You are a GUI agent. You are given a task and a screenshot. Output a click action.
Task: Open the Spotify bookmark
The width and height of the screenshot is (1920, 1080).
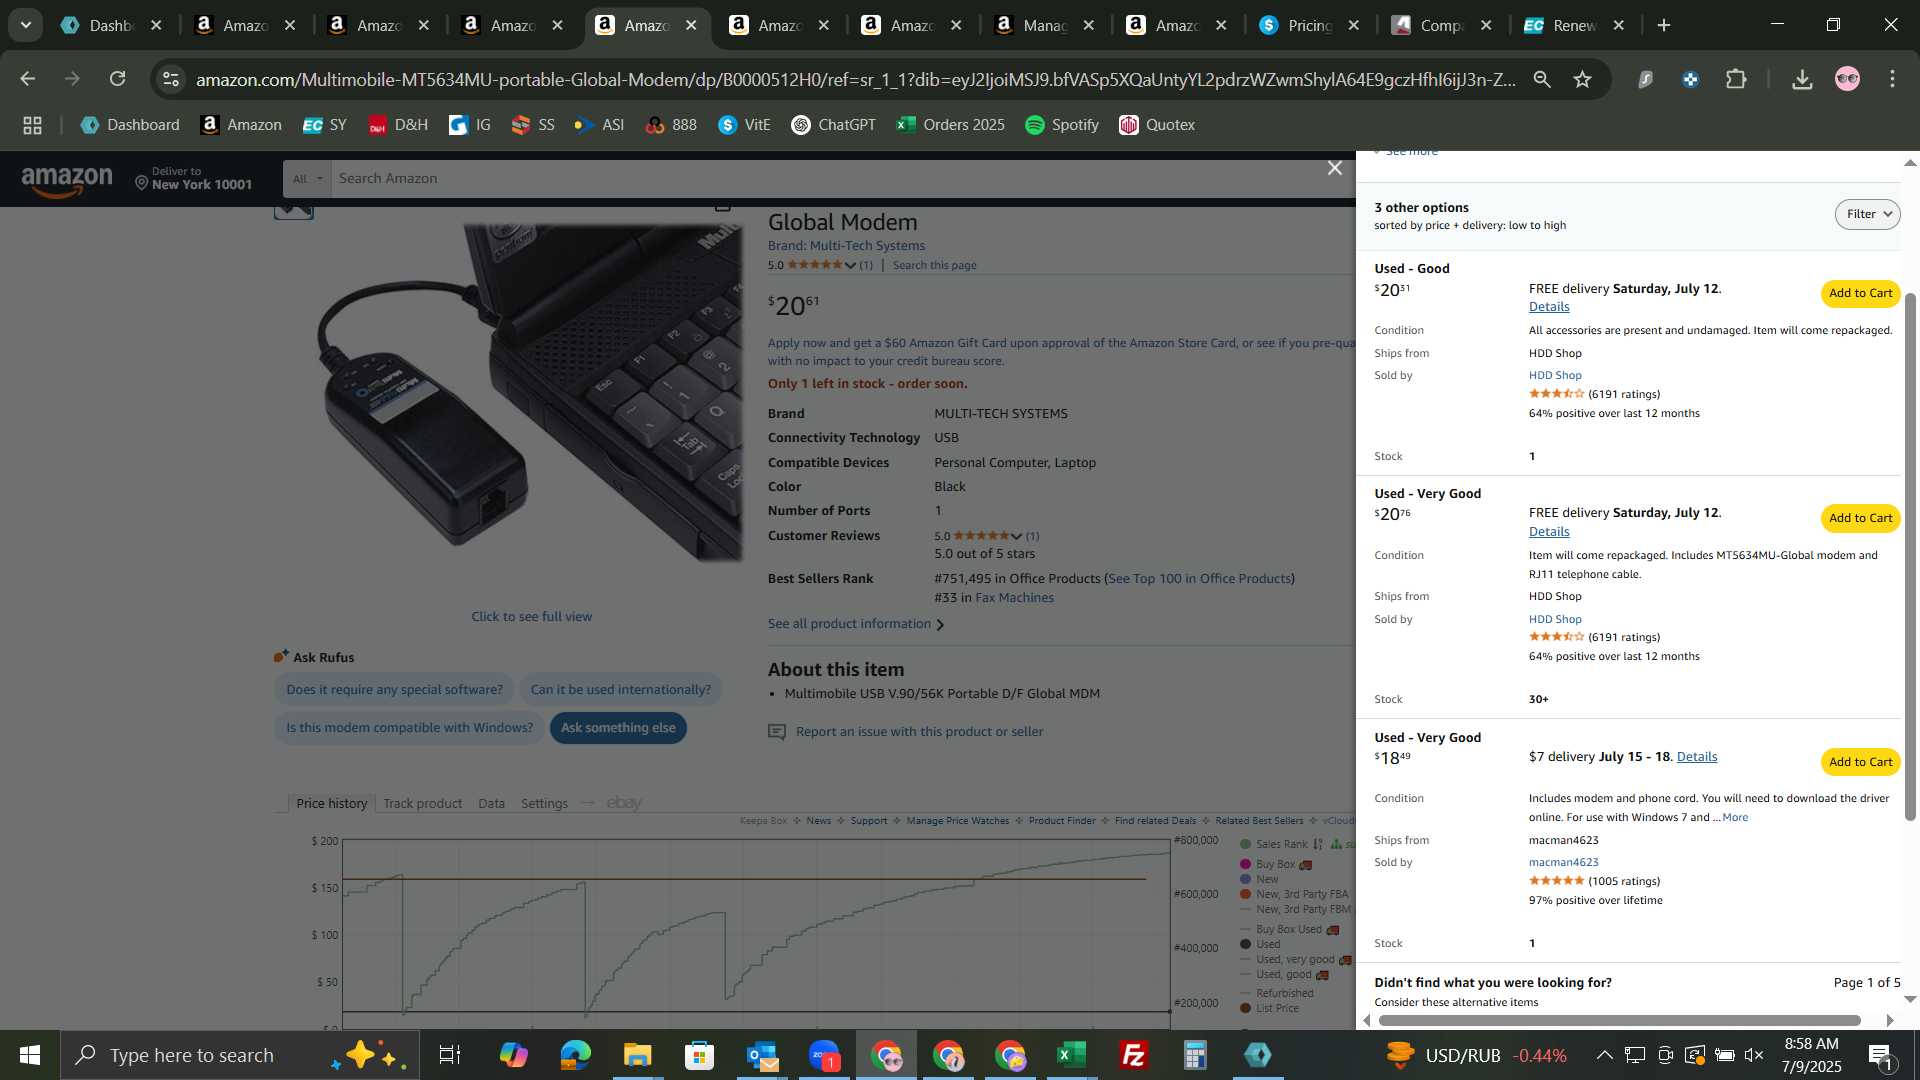tap(1062, 125)
